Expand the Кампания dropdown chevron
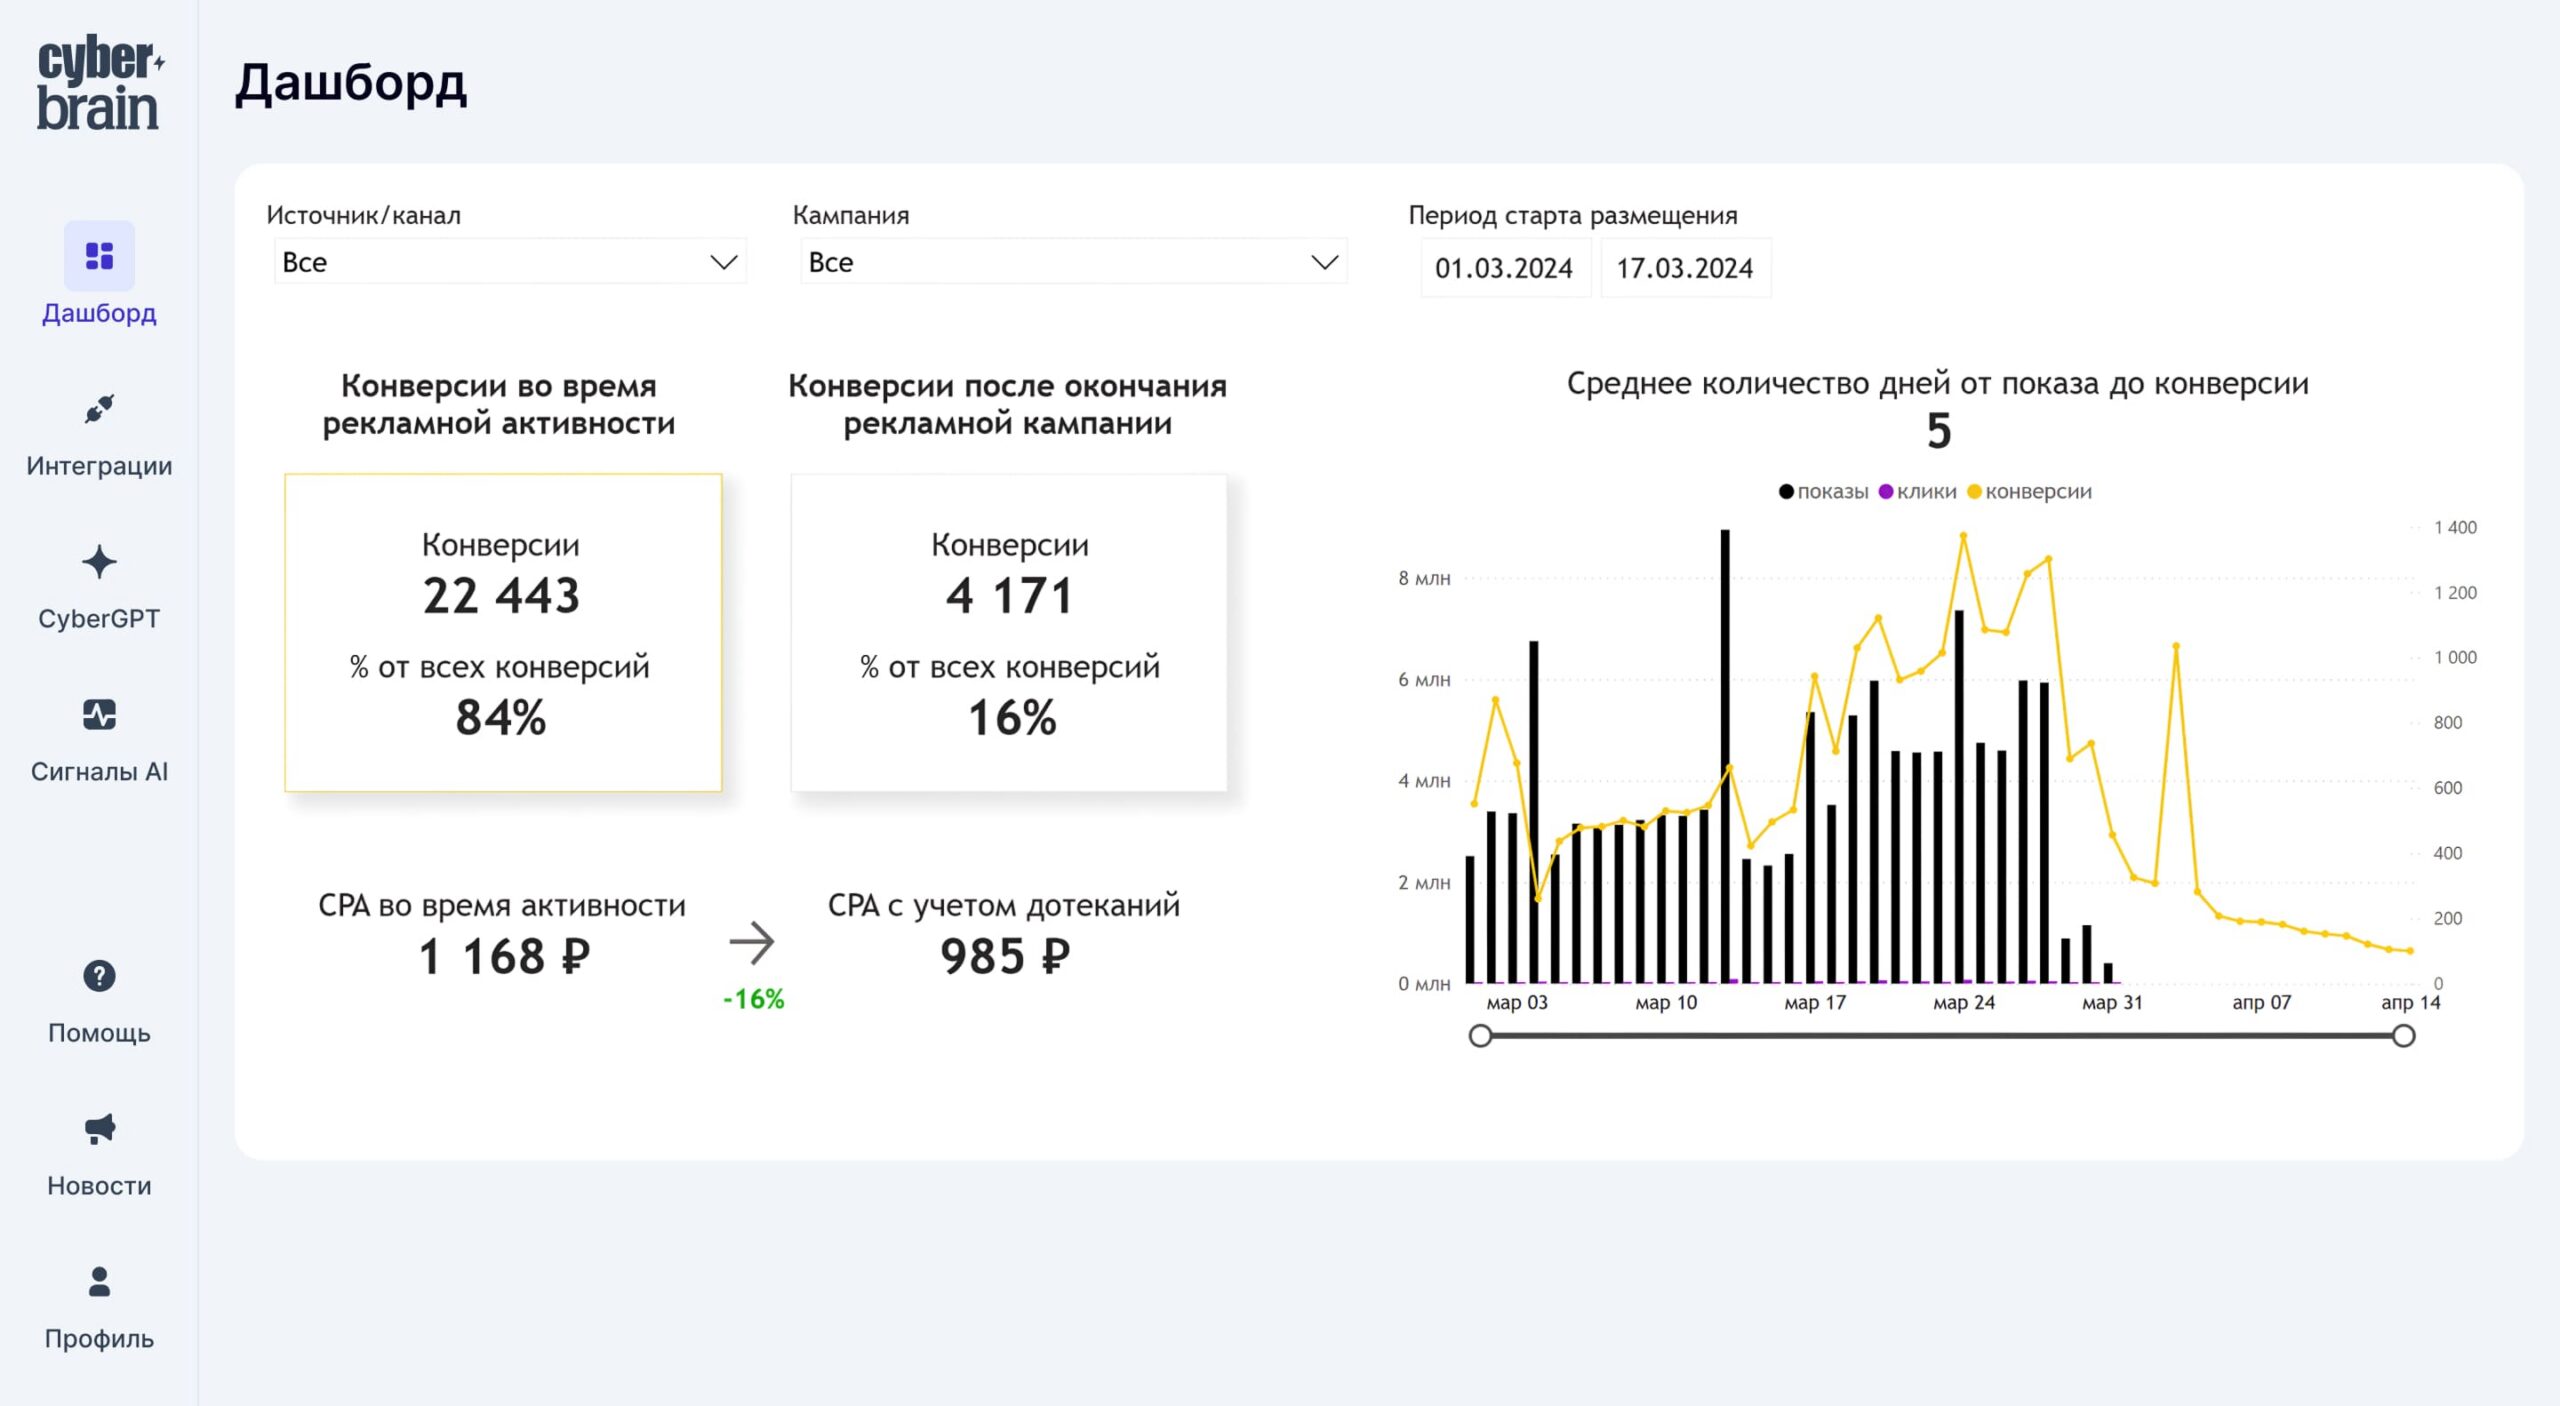Image resolution: width=2560 pixels, height=1406 pixels. click(x=1324, y=262)
